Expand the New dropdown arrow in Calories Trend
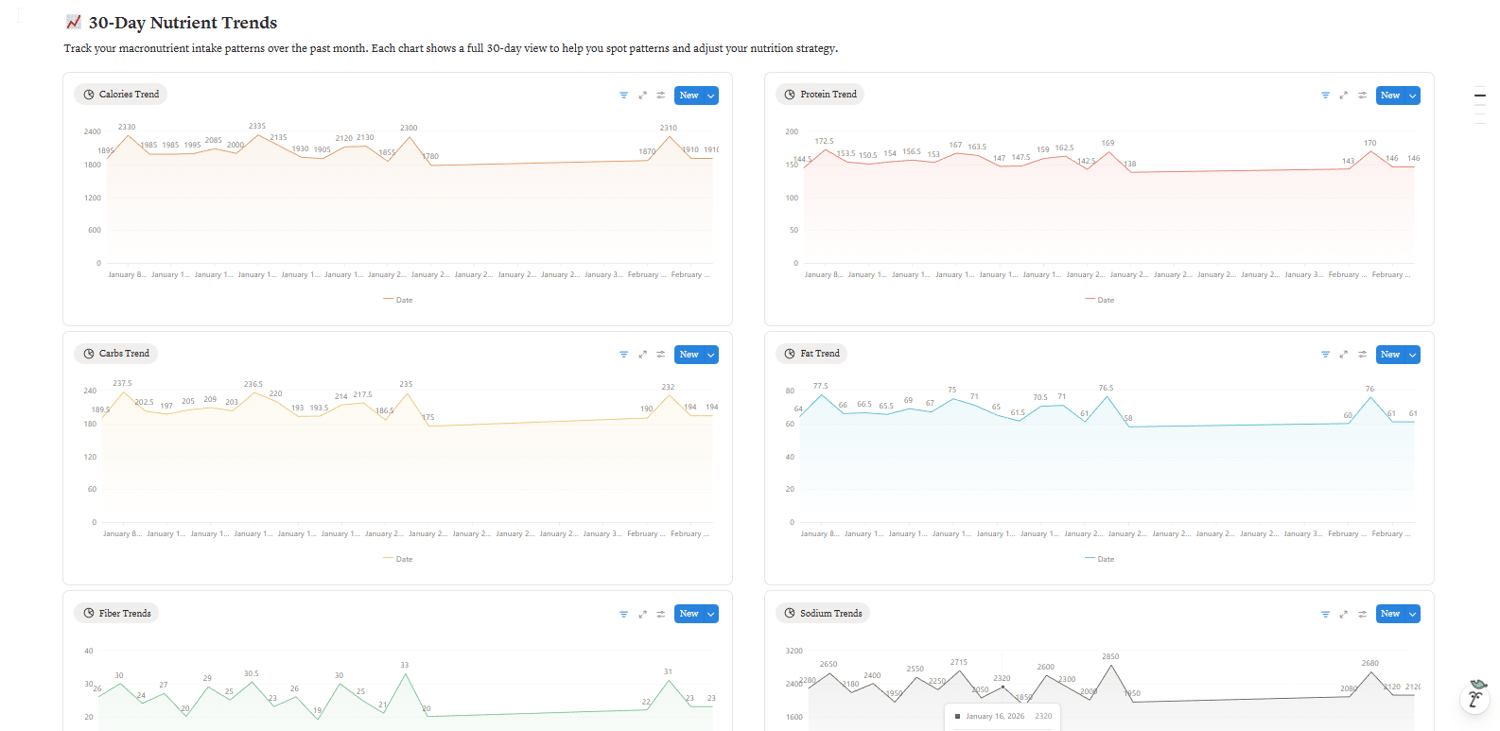Image resolution: width=1500 pixels, height=731 pixels. [x=711, y=96]
